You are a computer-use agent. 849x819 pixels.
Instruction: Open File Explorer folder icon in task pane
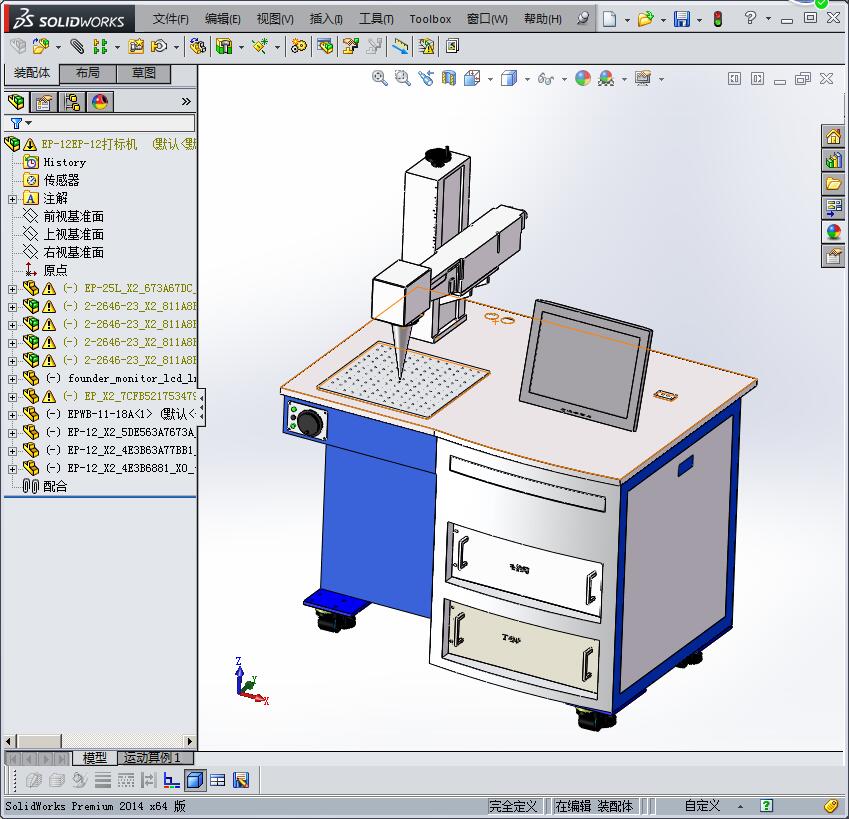click(x=833, y=184)
